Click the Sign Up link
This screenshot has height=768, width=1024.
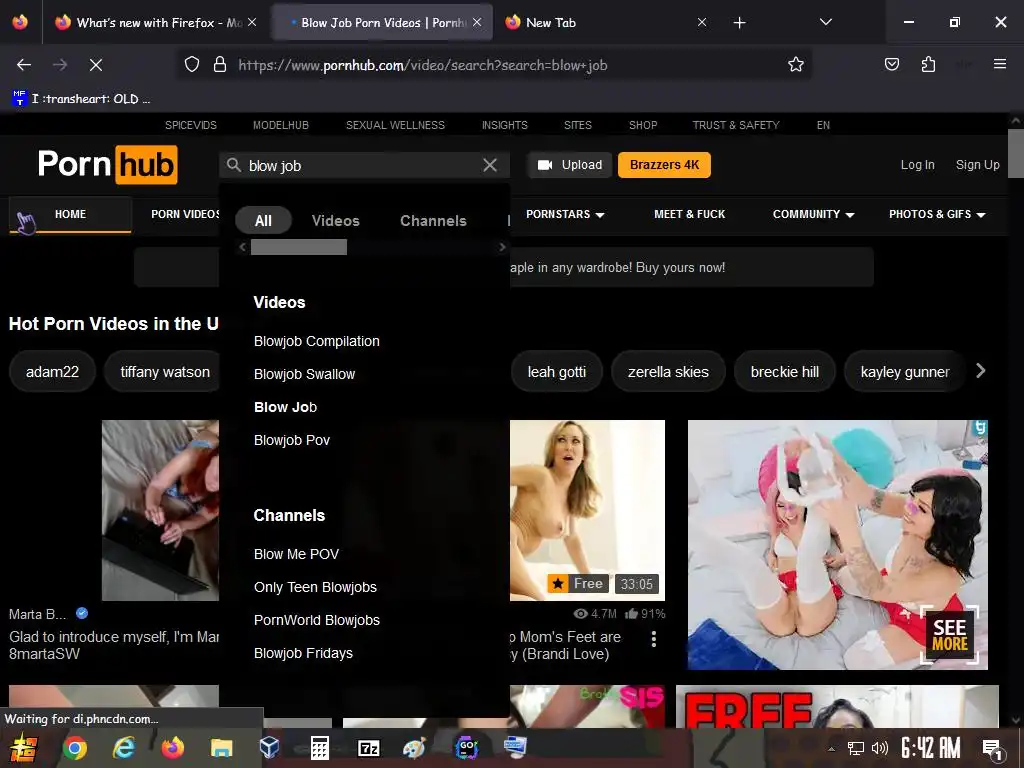[978, 165]
